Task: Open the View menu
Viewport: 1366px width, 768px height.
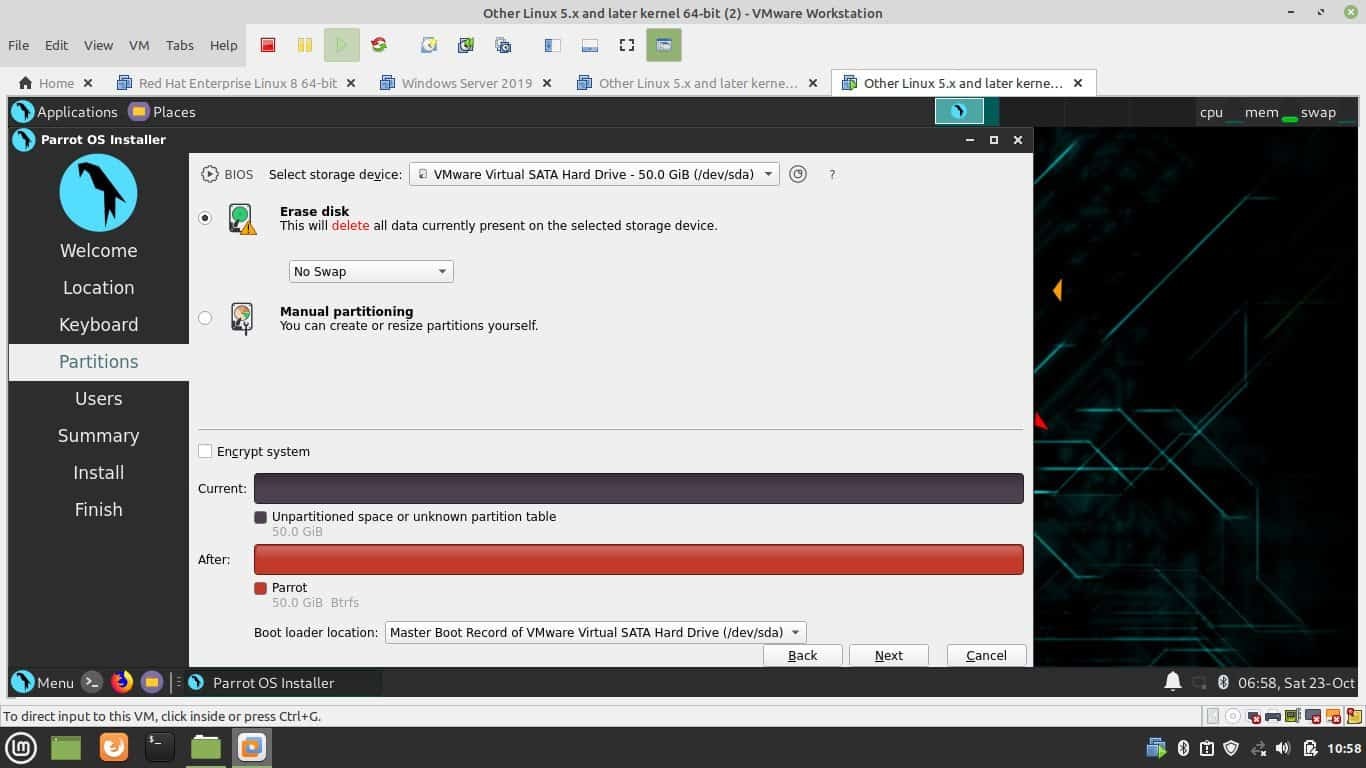Action: point(98,45)
